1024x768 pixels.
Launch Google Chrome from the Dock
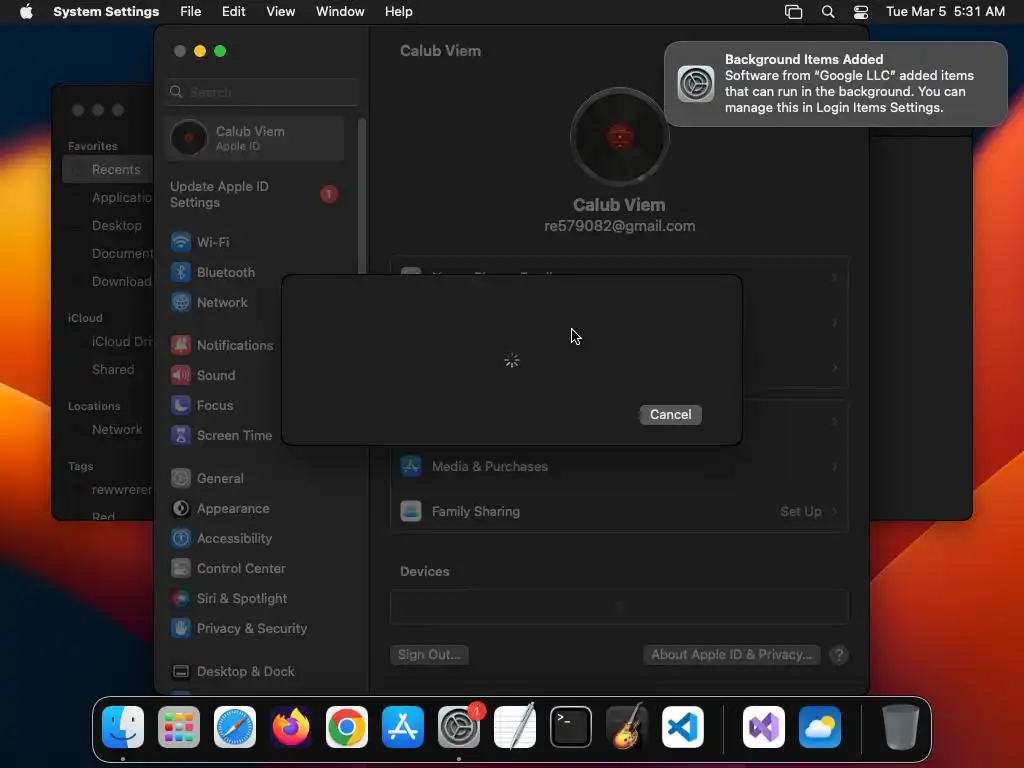coord(347,727)
